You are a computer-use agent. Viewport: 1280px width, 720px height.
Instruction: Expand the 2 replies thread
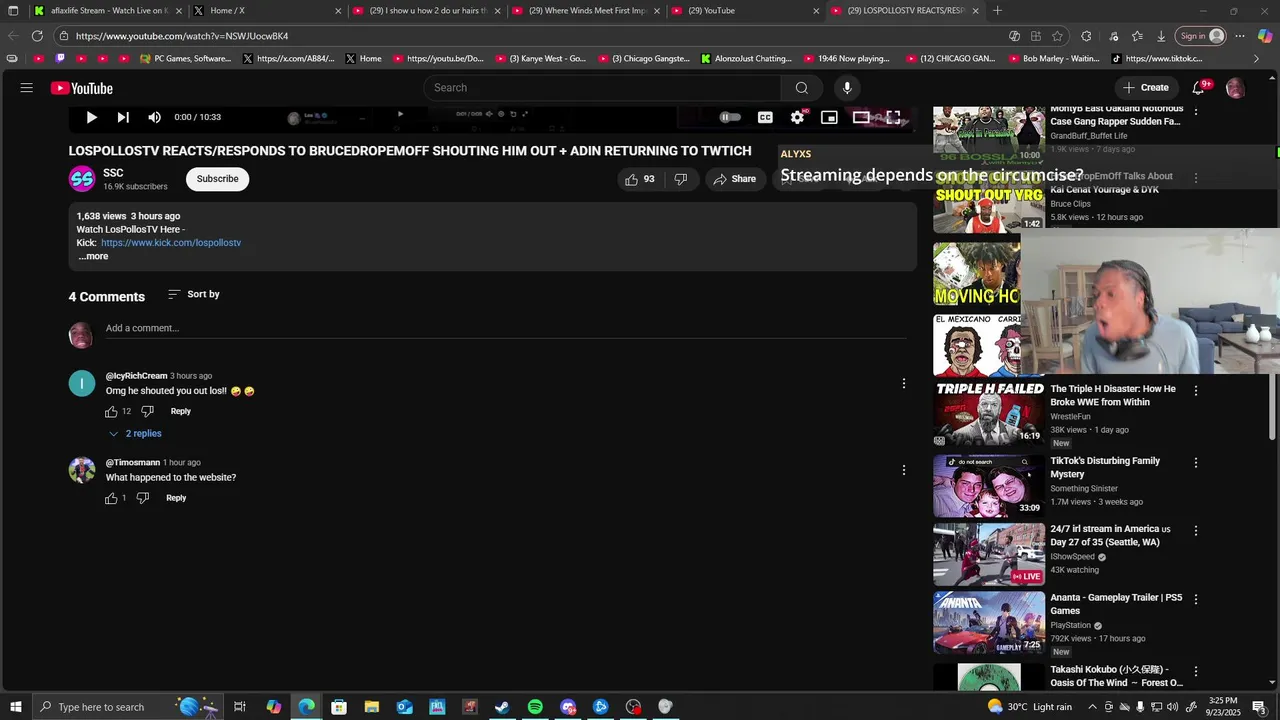[x=135, y=434]
